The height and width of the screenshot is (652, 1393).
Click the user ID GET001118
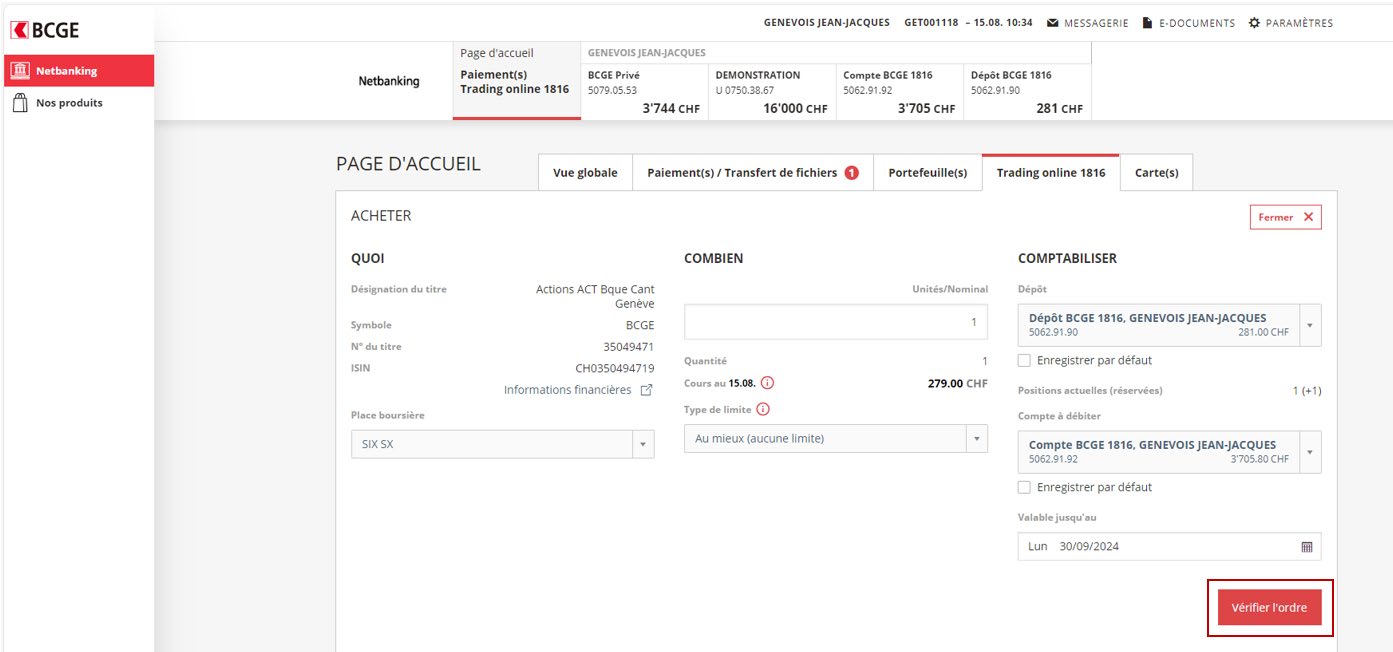coord(931,23)
